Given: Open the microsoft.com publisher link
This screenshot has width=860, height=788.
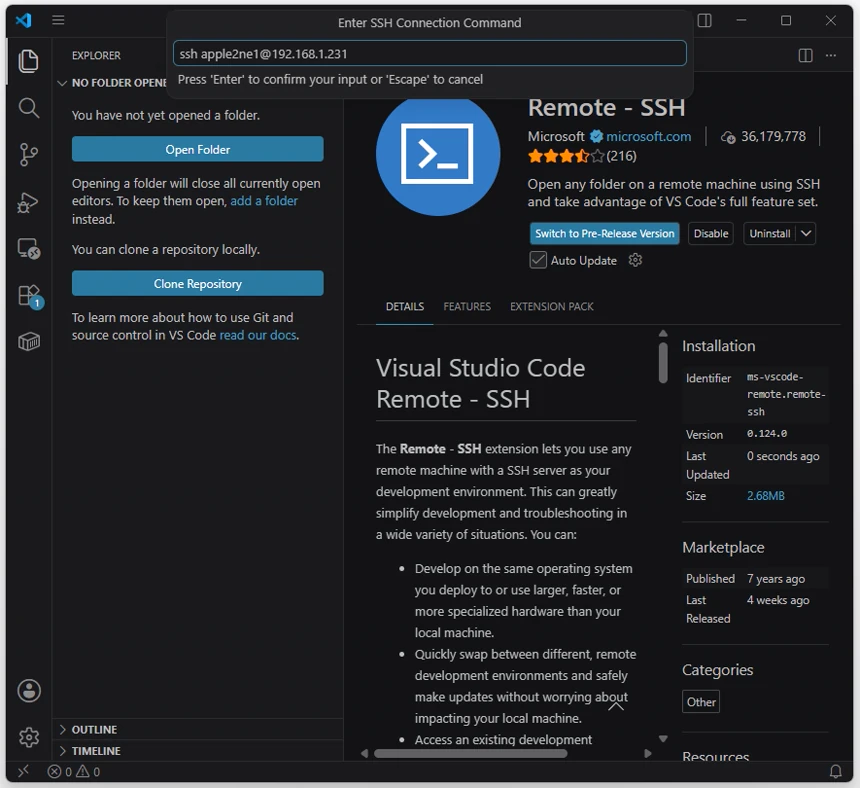Looking at the screenshot, I should 648,137.
